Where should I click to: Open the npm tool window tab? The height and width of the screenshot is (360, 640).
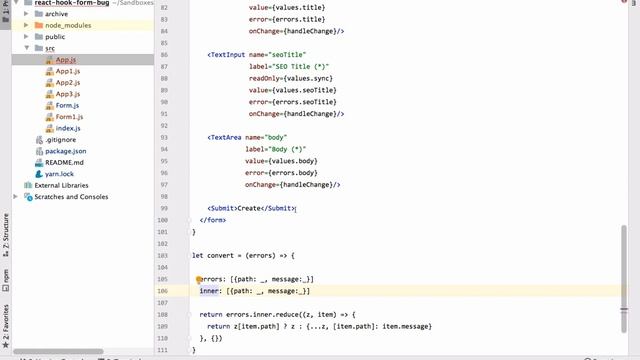tap(5, 280)
